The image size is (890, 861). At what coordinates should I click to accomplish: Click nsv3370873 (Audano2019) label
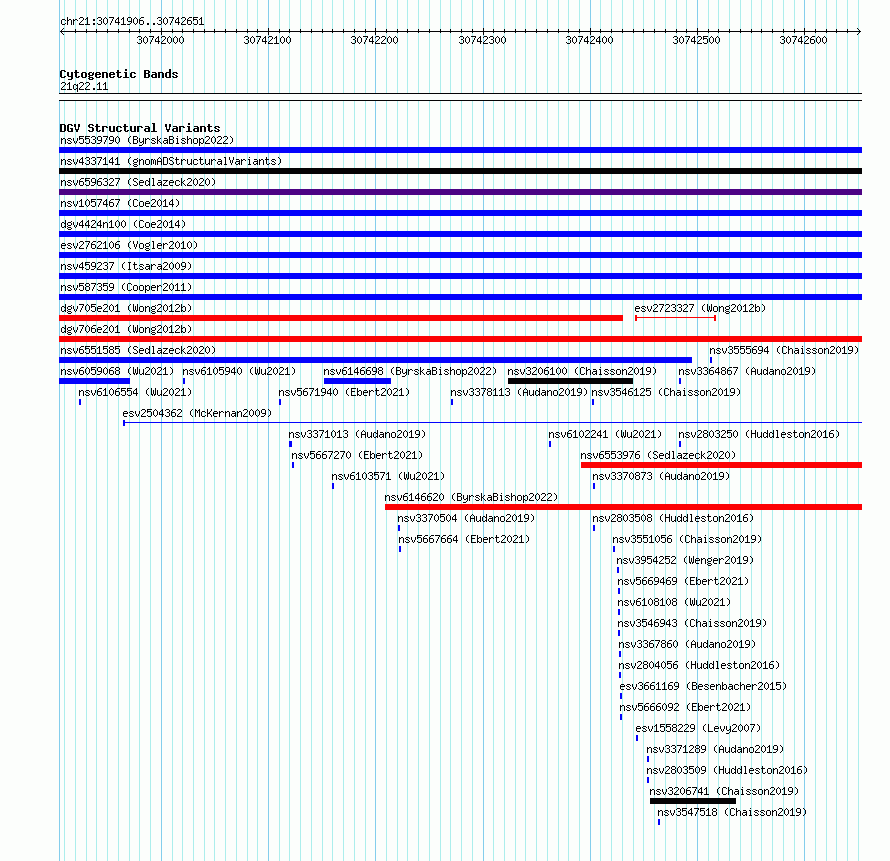click(x=661, y=476)
